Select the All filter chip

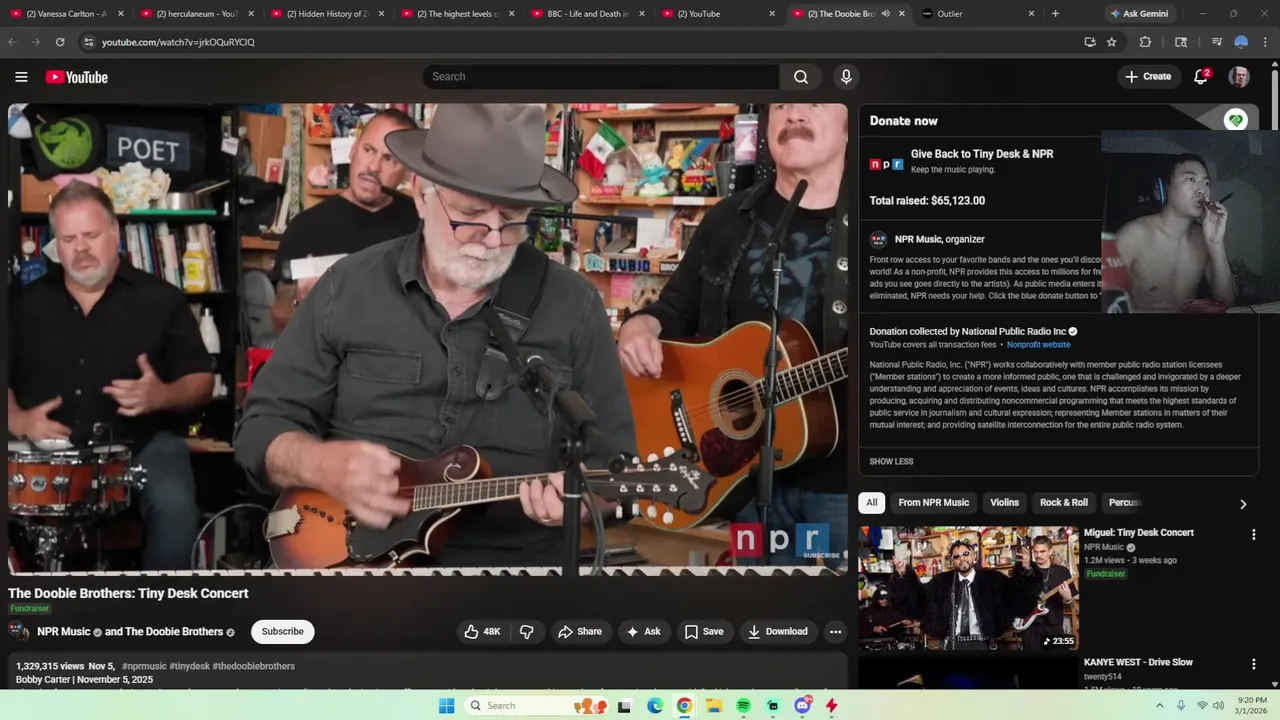pyautogui.click(x=871, y=503)
